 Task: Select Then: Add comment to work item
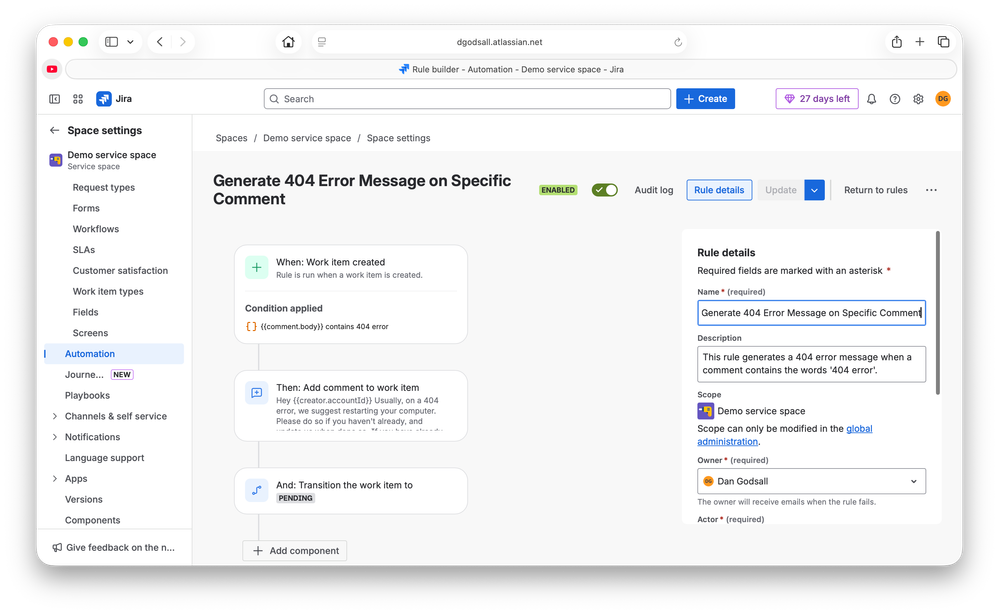point(350,406)
